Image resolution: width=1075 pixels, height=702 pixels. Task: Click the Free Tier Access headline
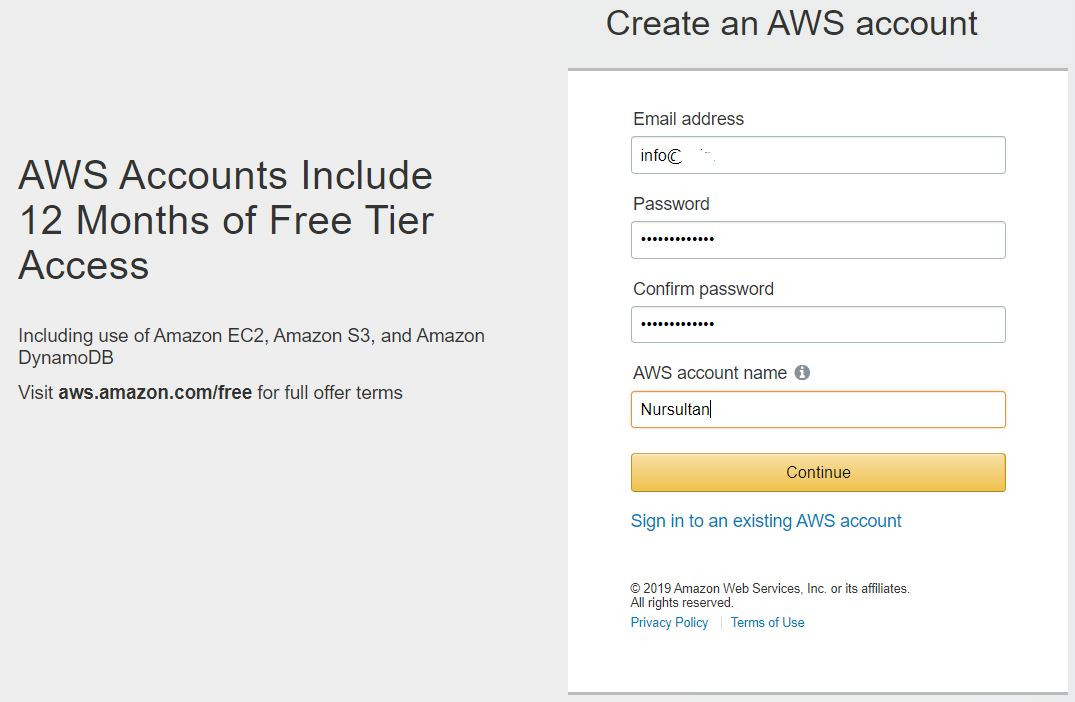[x=225, y=220]
